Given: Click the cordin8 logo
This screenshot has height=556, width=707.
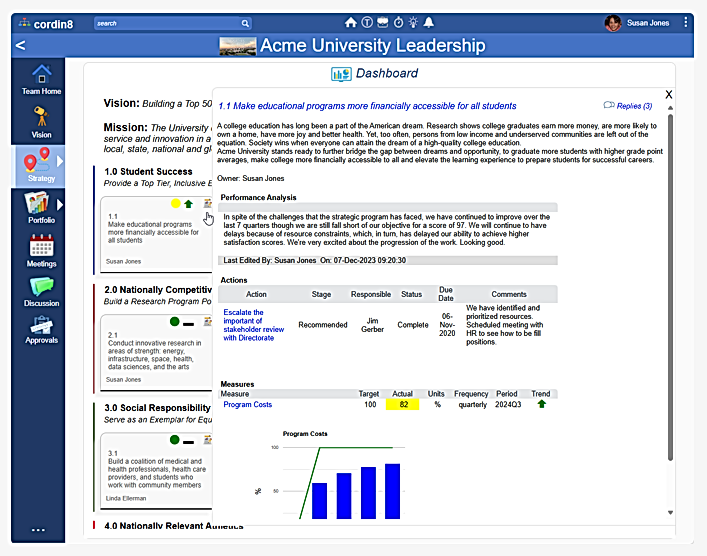Looking at the screenshot, I should (x=46, y=23).
